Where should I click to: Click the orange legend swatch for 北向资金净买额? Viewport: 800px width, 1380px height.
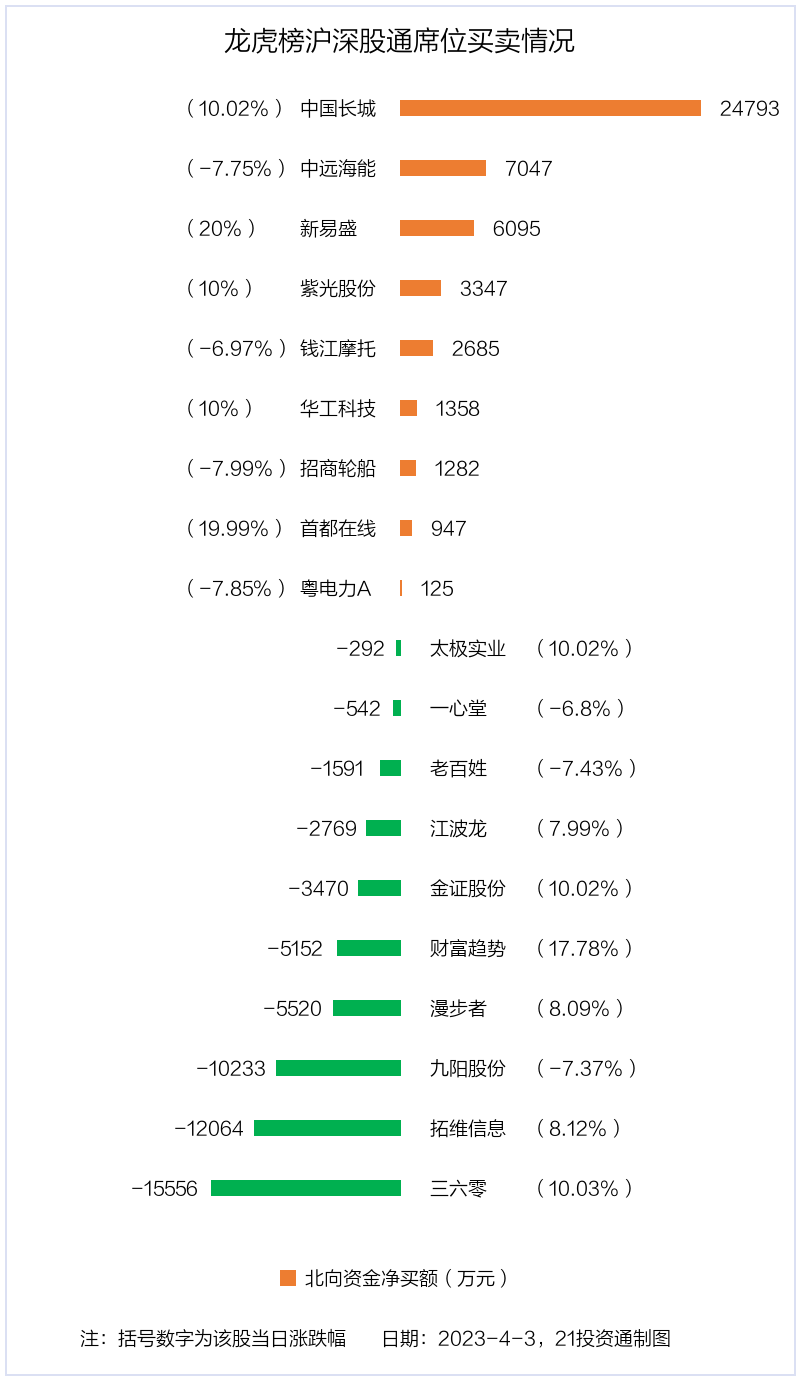288,1278
